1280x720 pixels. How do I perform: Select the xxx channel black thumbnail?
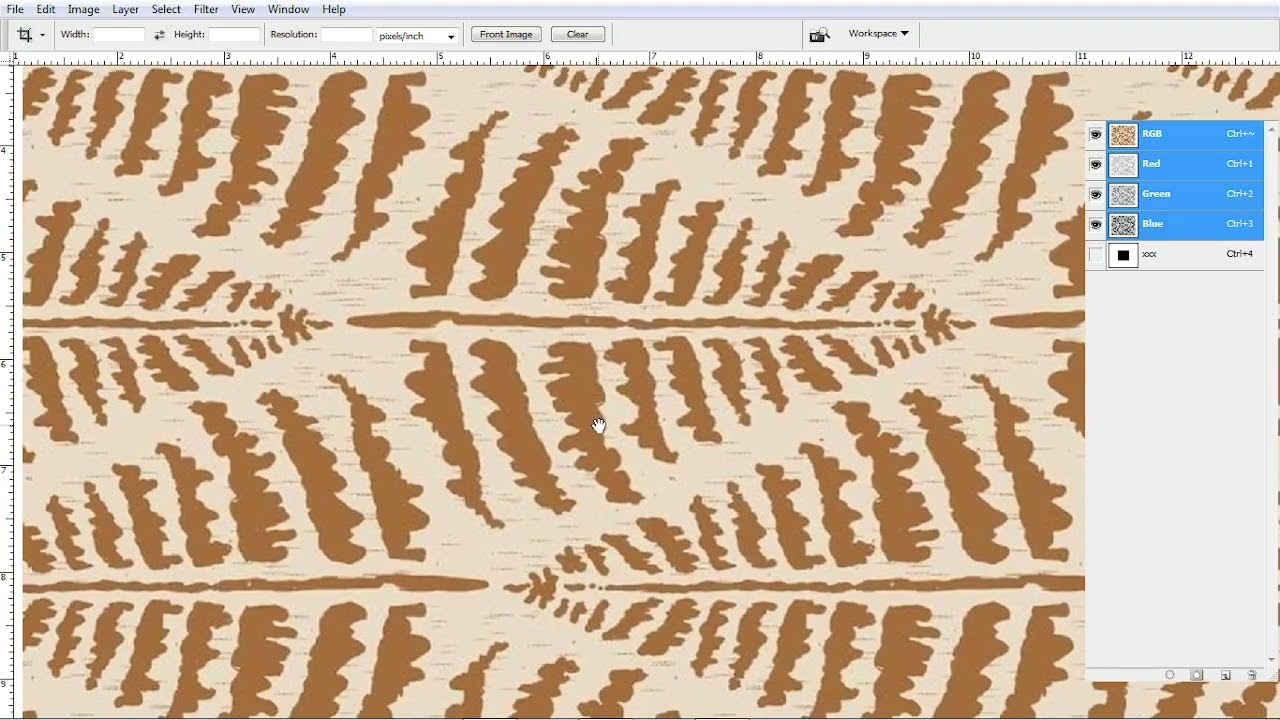click(1123, 255)
